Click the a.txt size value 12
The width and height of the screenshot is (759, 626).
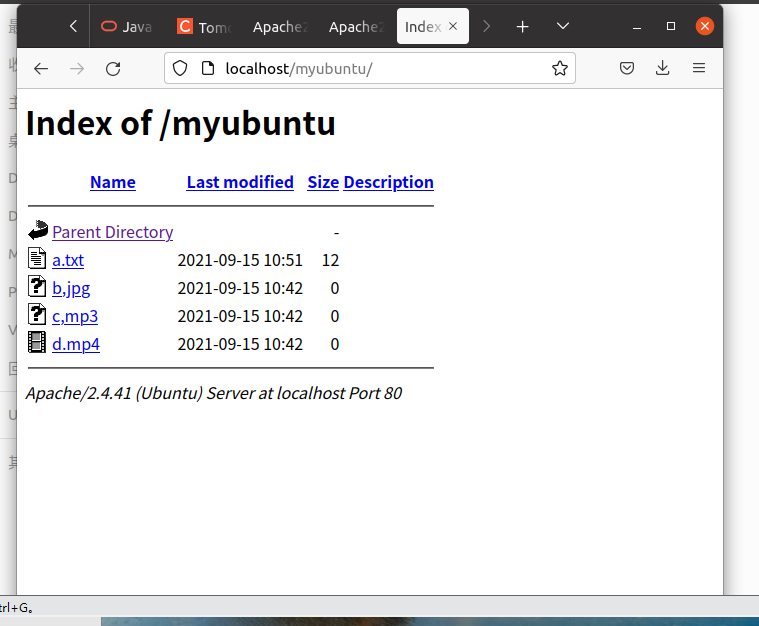(331, 260)
